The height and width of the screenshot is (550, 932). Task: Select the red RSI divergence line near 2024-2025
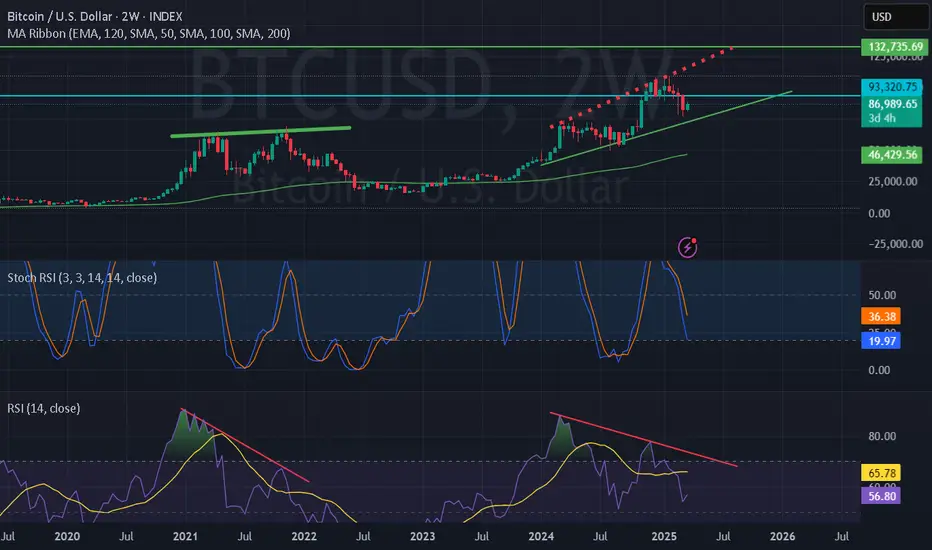point(644,439)
